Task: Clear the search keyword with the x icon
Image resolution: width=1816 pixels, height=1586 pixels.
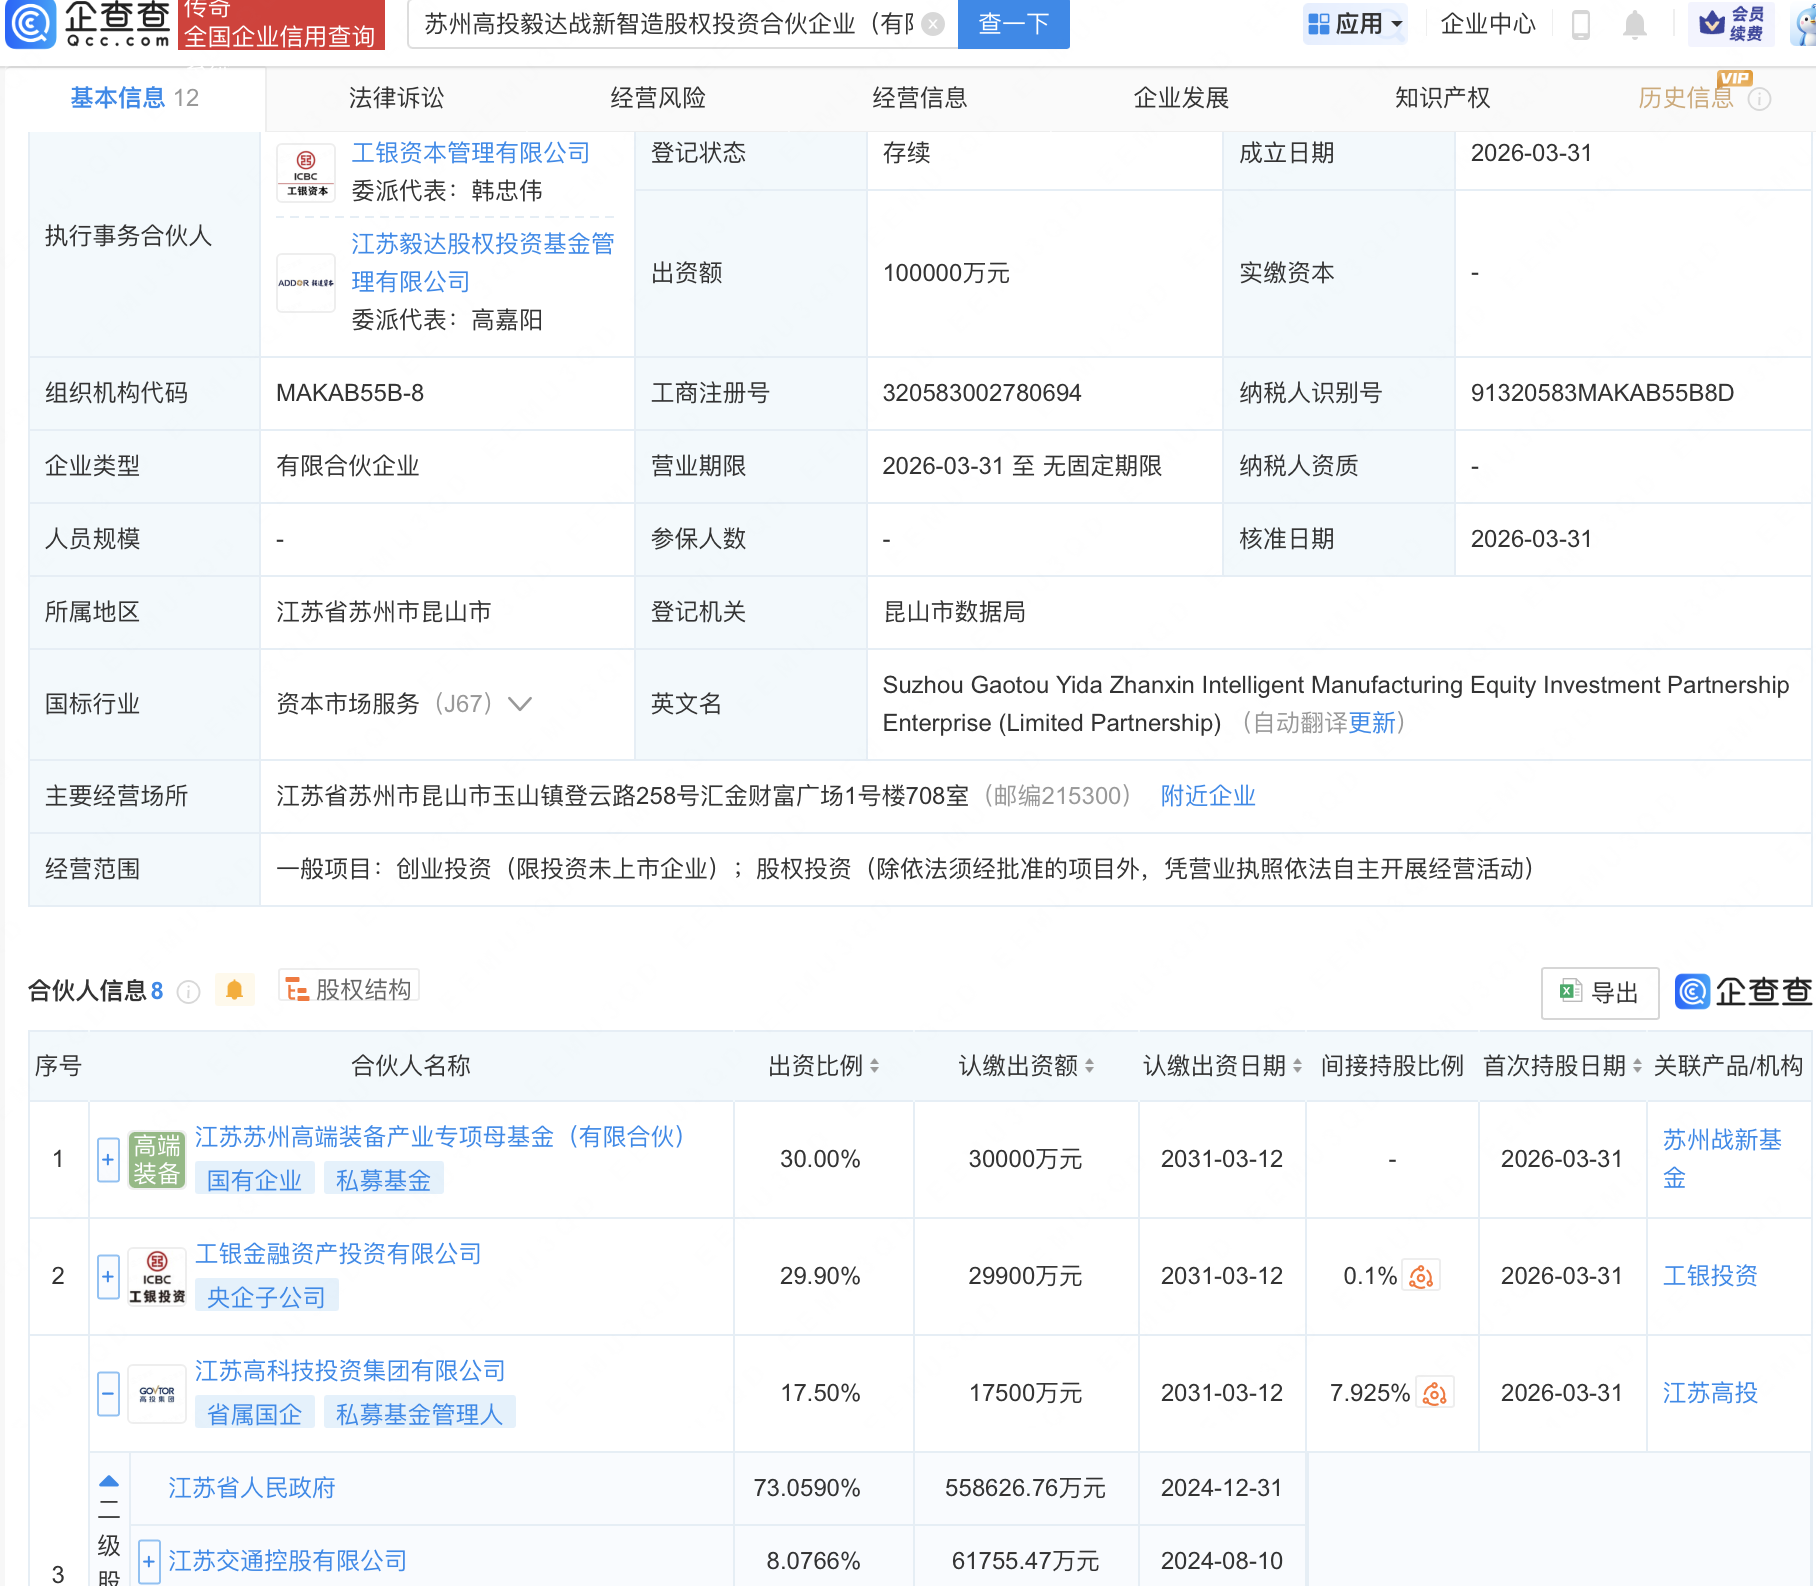Action: coord(930,25)
